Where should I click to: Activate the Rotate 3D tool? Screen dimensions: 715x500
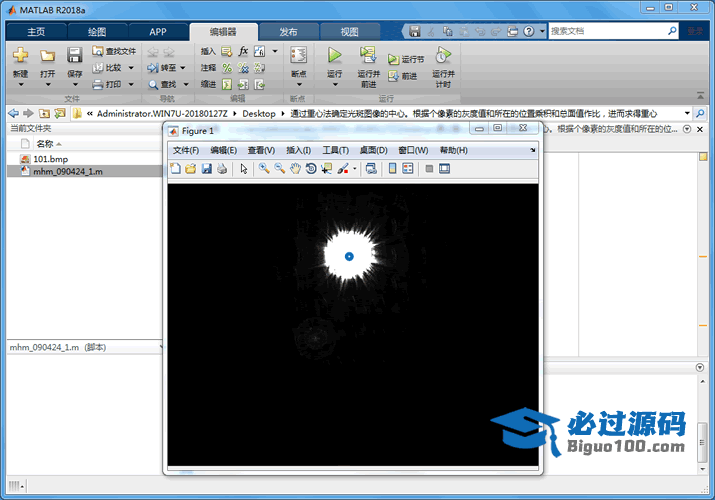tap(310, 169)
